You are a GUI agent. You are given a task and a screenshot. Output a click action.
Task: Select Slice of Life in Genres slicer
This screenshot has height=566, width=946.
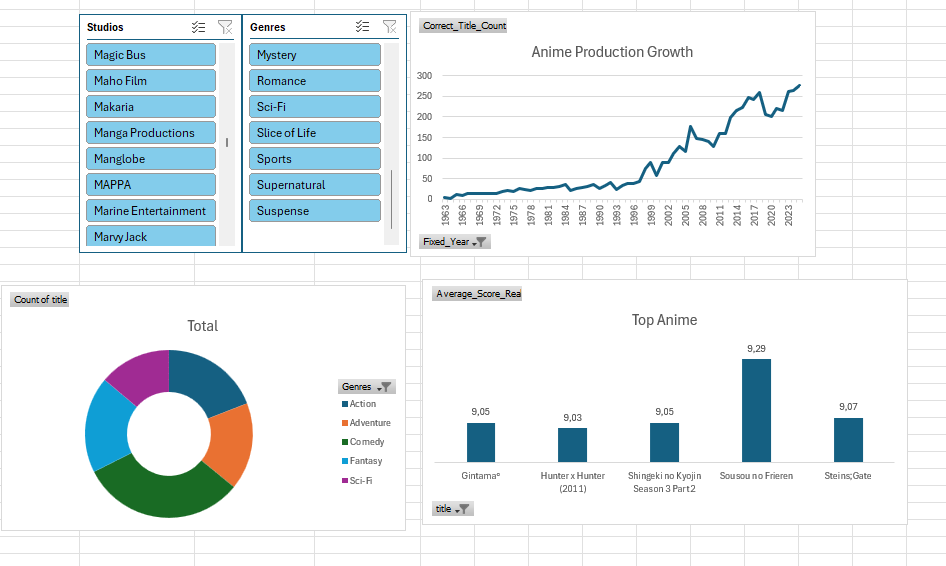coord(315,133)
